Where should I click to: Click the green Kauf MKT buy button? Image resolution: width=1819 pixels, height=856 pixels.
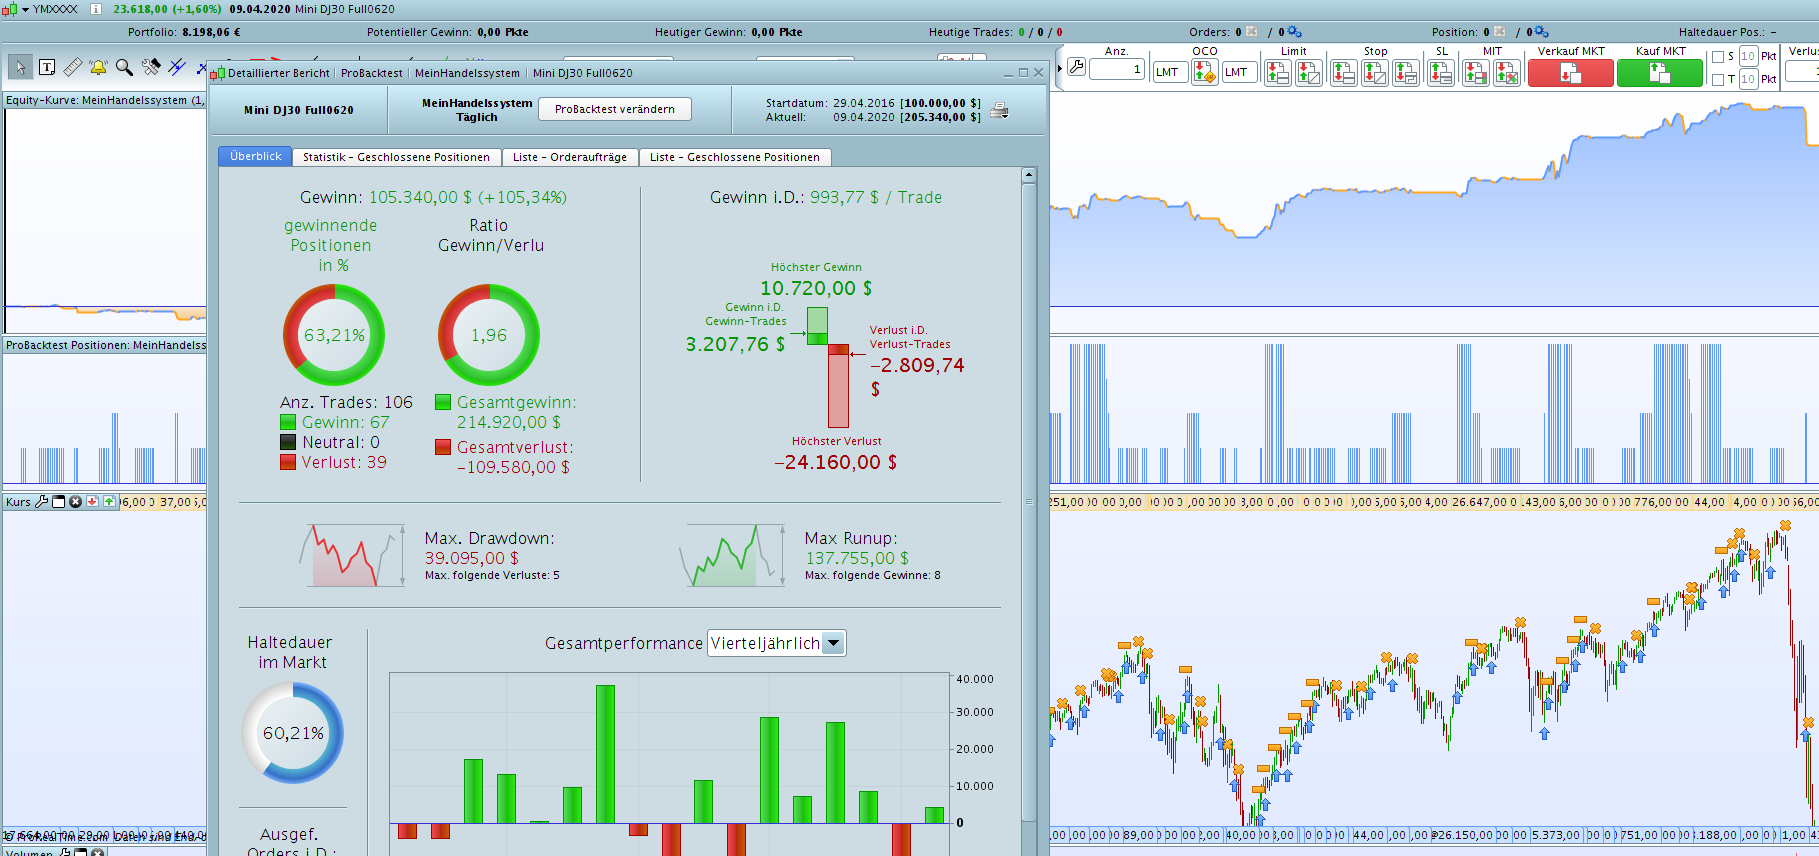coord(1660,73)
